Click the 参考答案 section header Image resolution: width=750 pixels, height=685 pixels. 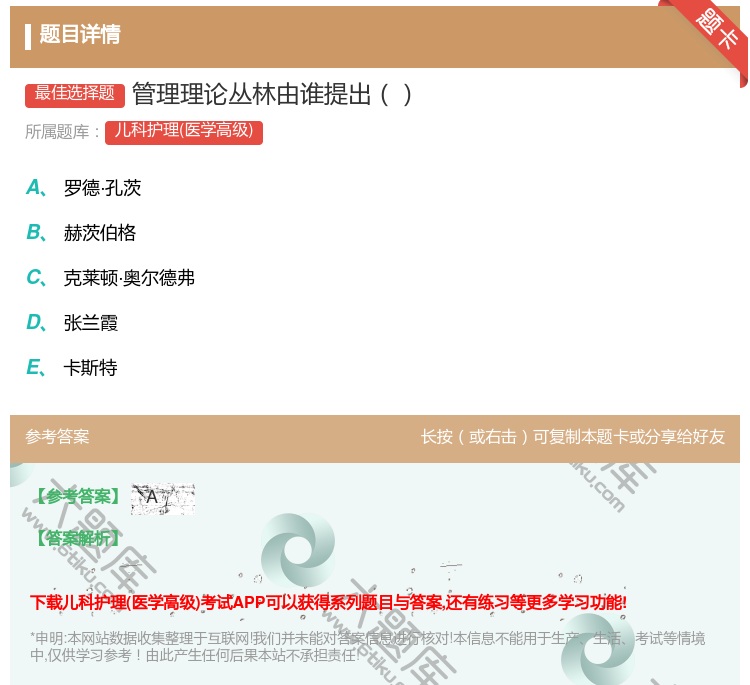(57, 437)
